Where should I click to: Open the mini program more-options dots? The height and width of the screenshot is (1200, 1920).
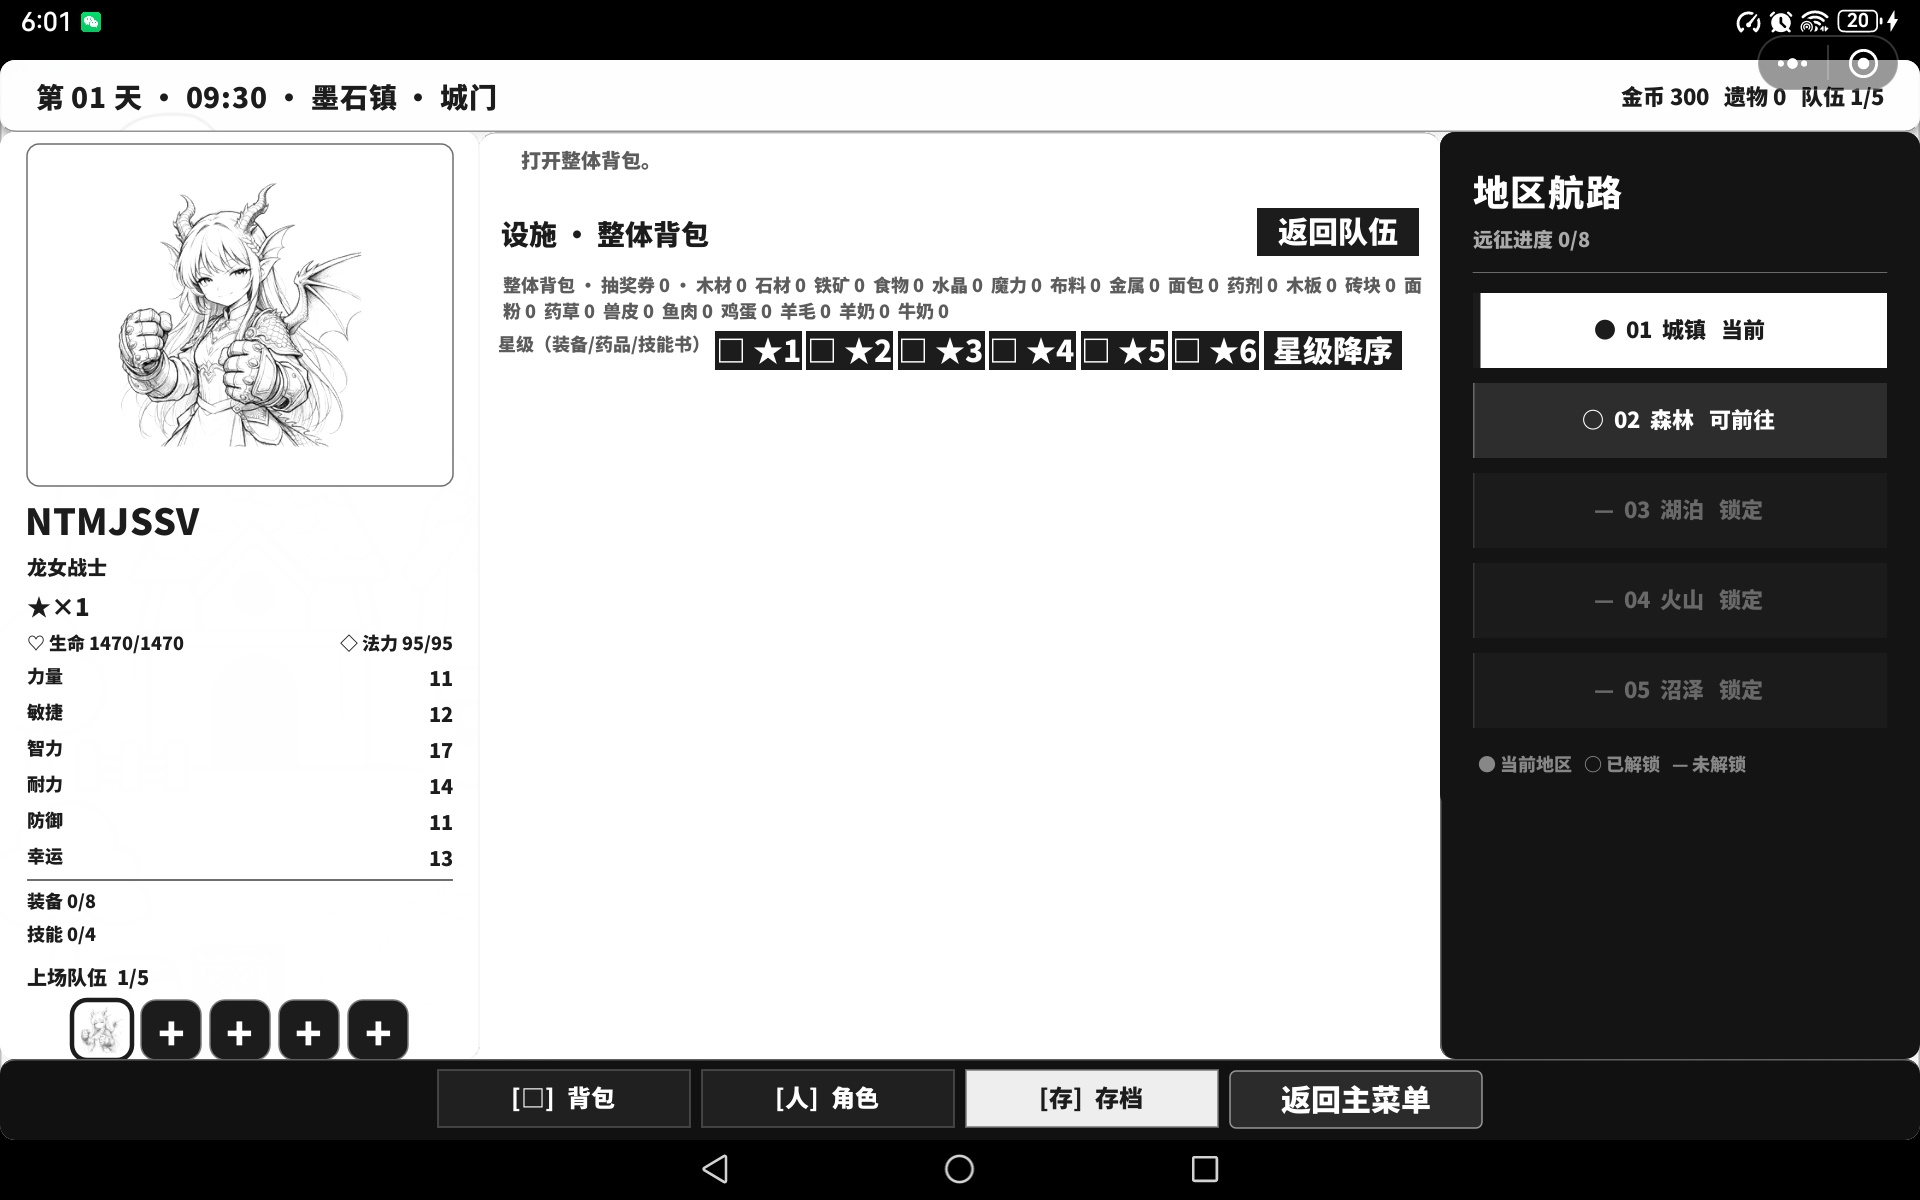click(x=1792, y=64)
